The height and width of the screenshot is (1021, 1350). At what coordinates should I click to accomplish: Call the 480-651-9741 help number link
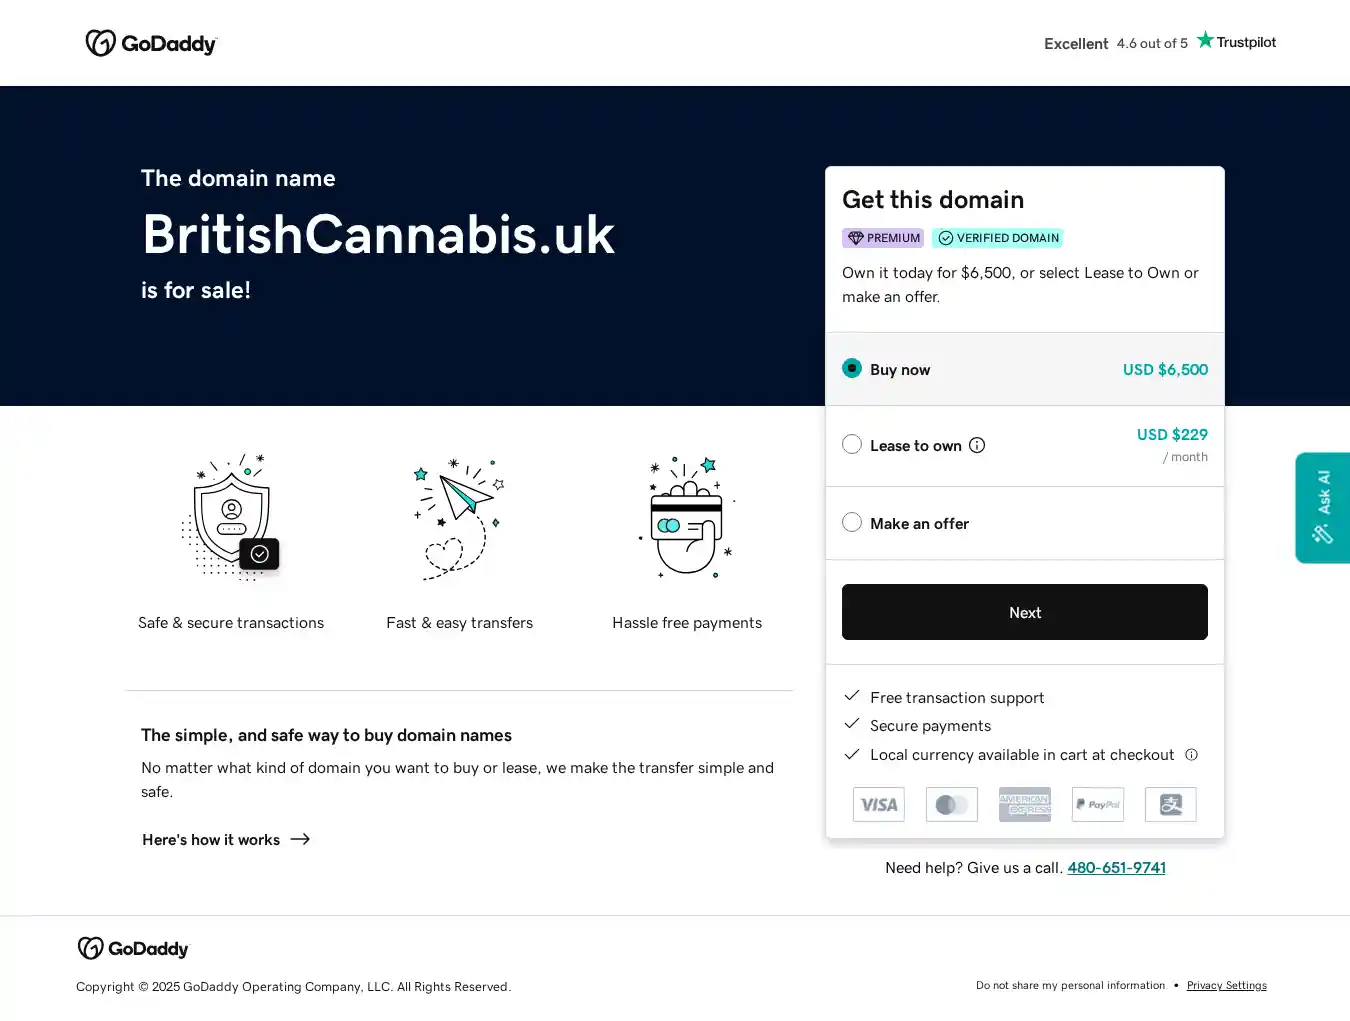click(x=1116, y=868)
